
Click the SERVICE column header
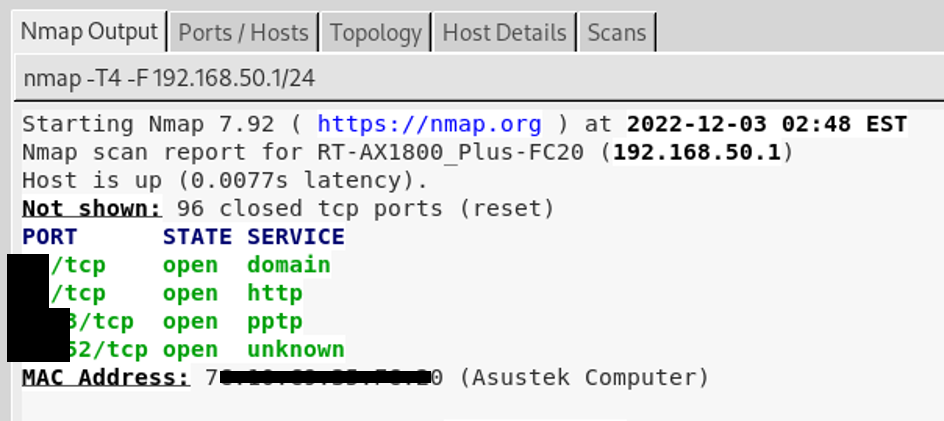[296, 237]
